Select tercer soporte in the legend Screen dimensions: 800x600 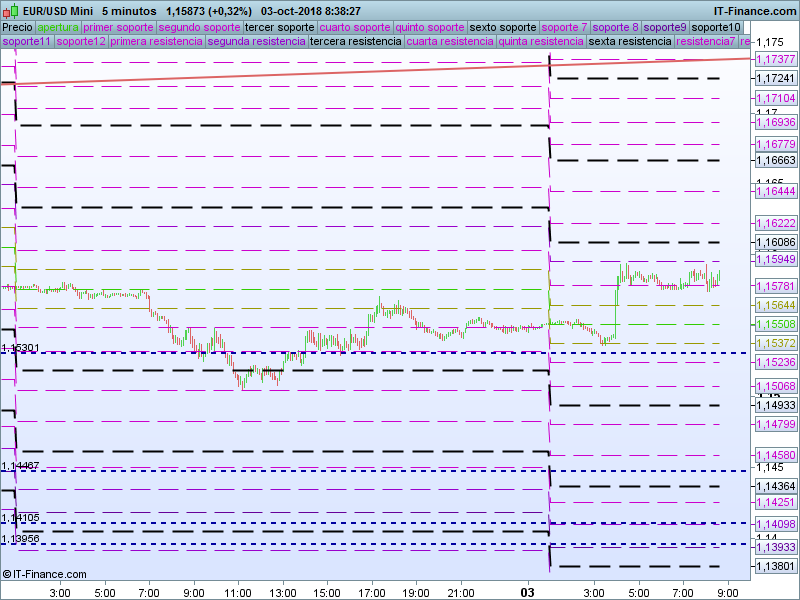[x=279, y=27]
